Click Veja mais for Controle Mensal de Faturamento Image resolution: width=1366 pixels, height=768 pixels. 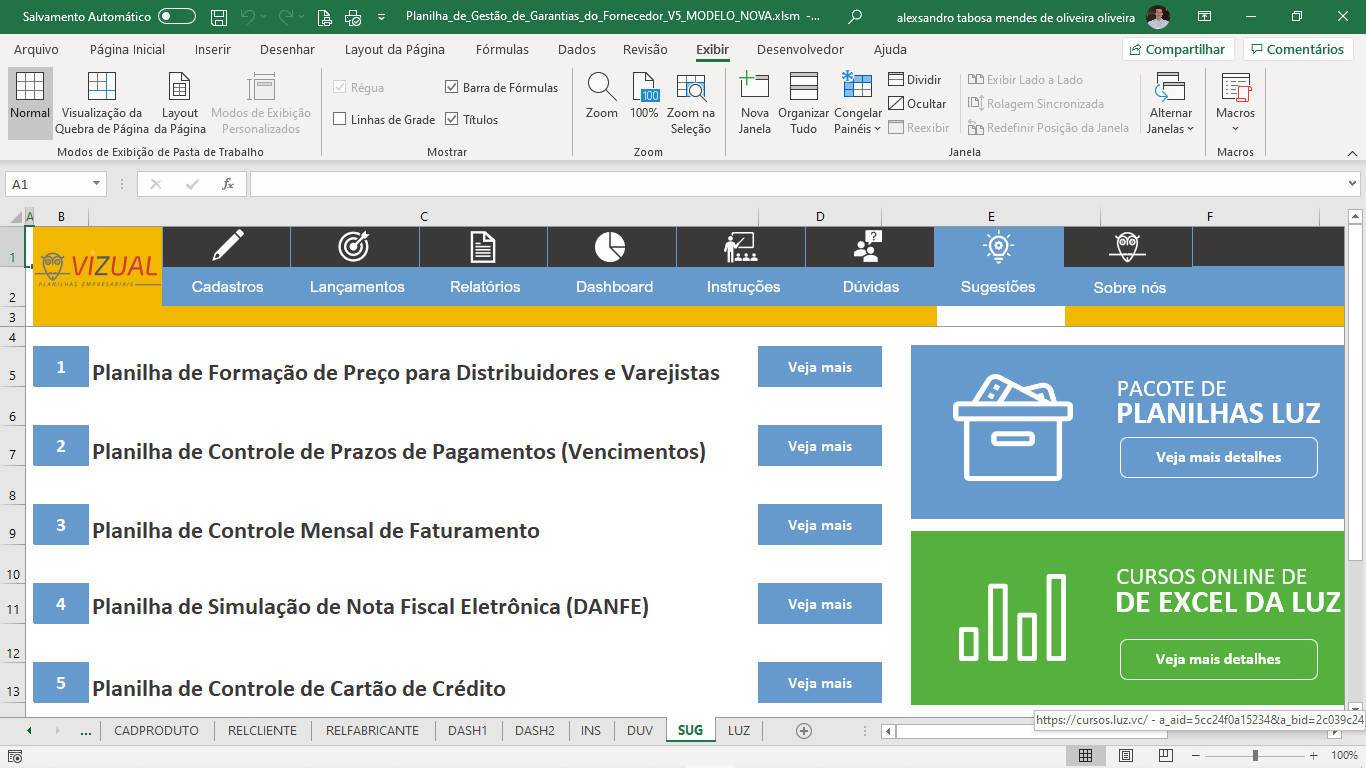819,525
